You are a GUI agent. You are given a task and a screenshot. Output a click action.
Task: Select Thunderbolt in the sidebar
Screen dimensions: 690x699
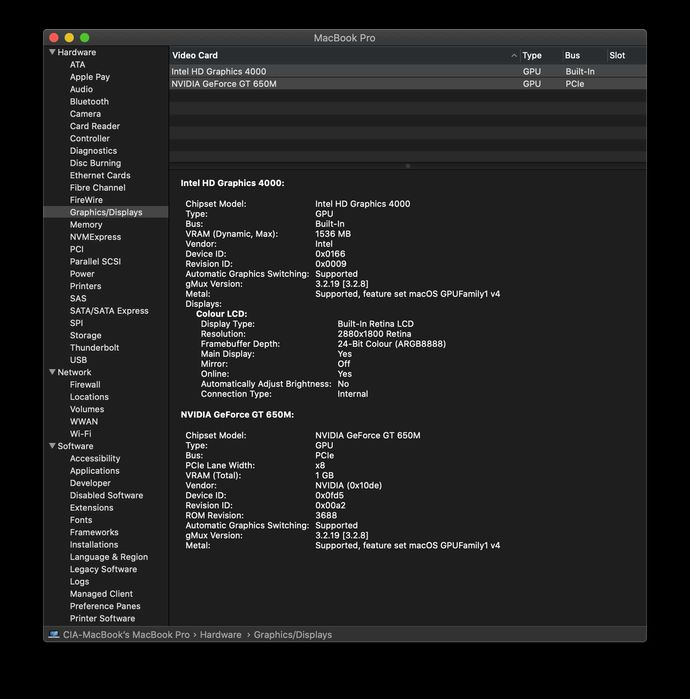[94, 348]
